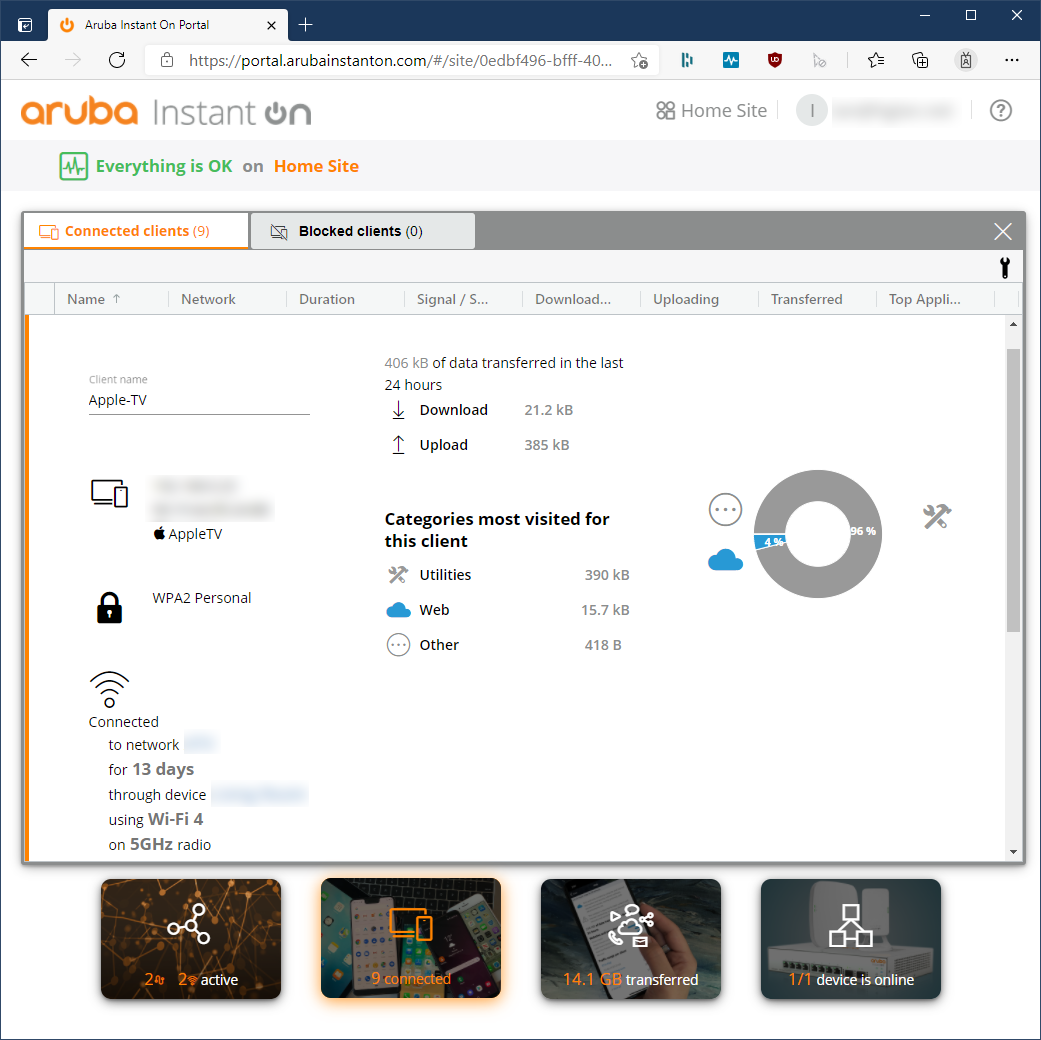Sort by Top Applications column header
1041x1040 pixels.
[x=924, y=299]
